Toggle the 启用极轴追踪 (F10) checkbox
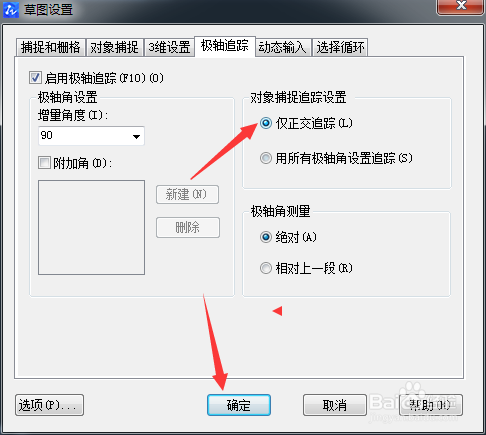 click(x=35, y=78)
